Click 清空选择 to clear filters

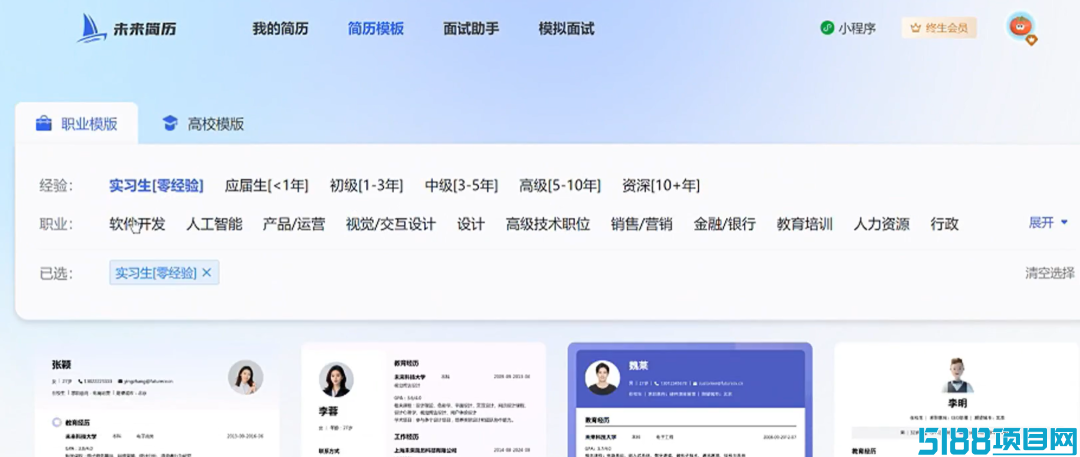coord(1050,273)
